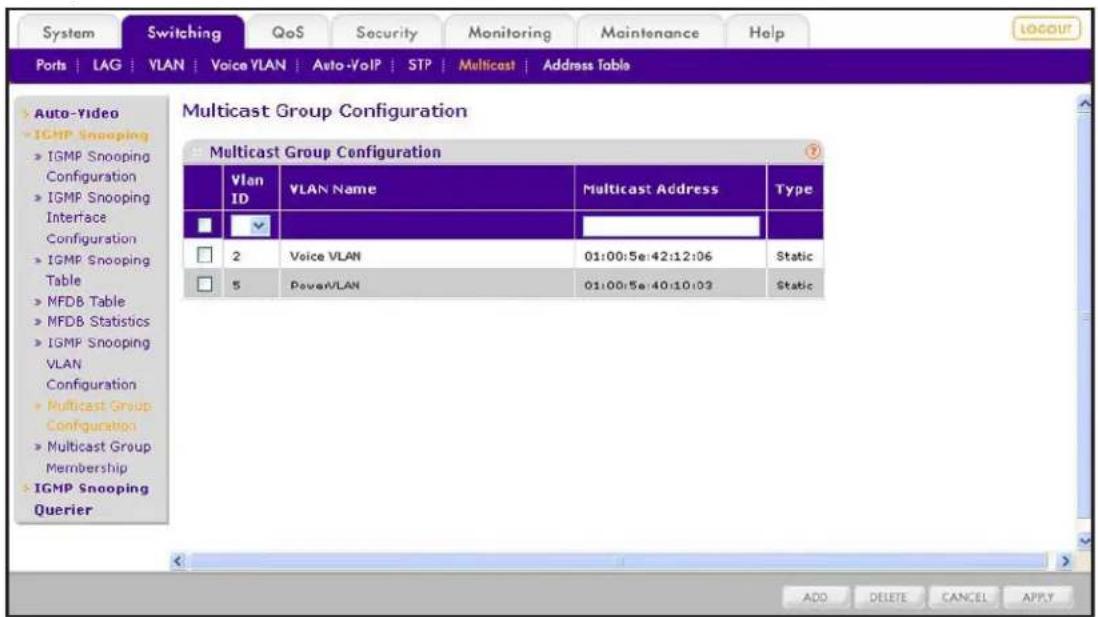Screen dimensions: 1098x617
Task: Open the QoS tab
Action: point(288,33)
